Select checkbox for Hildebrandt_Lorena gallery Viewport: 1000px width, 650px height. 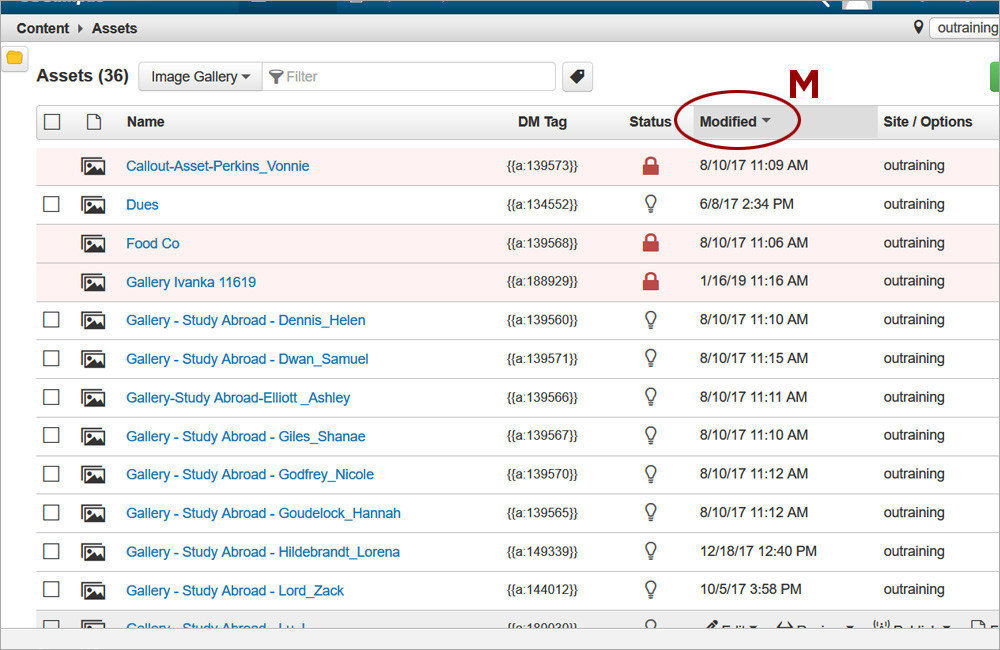51,551
